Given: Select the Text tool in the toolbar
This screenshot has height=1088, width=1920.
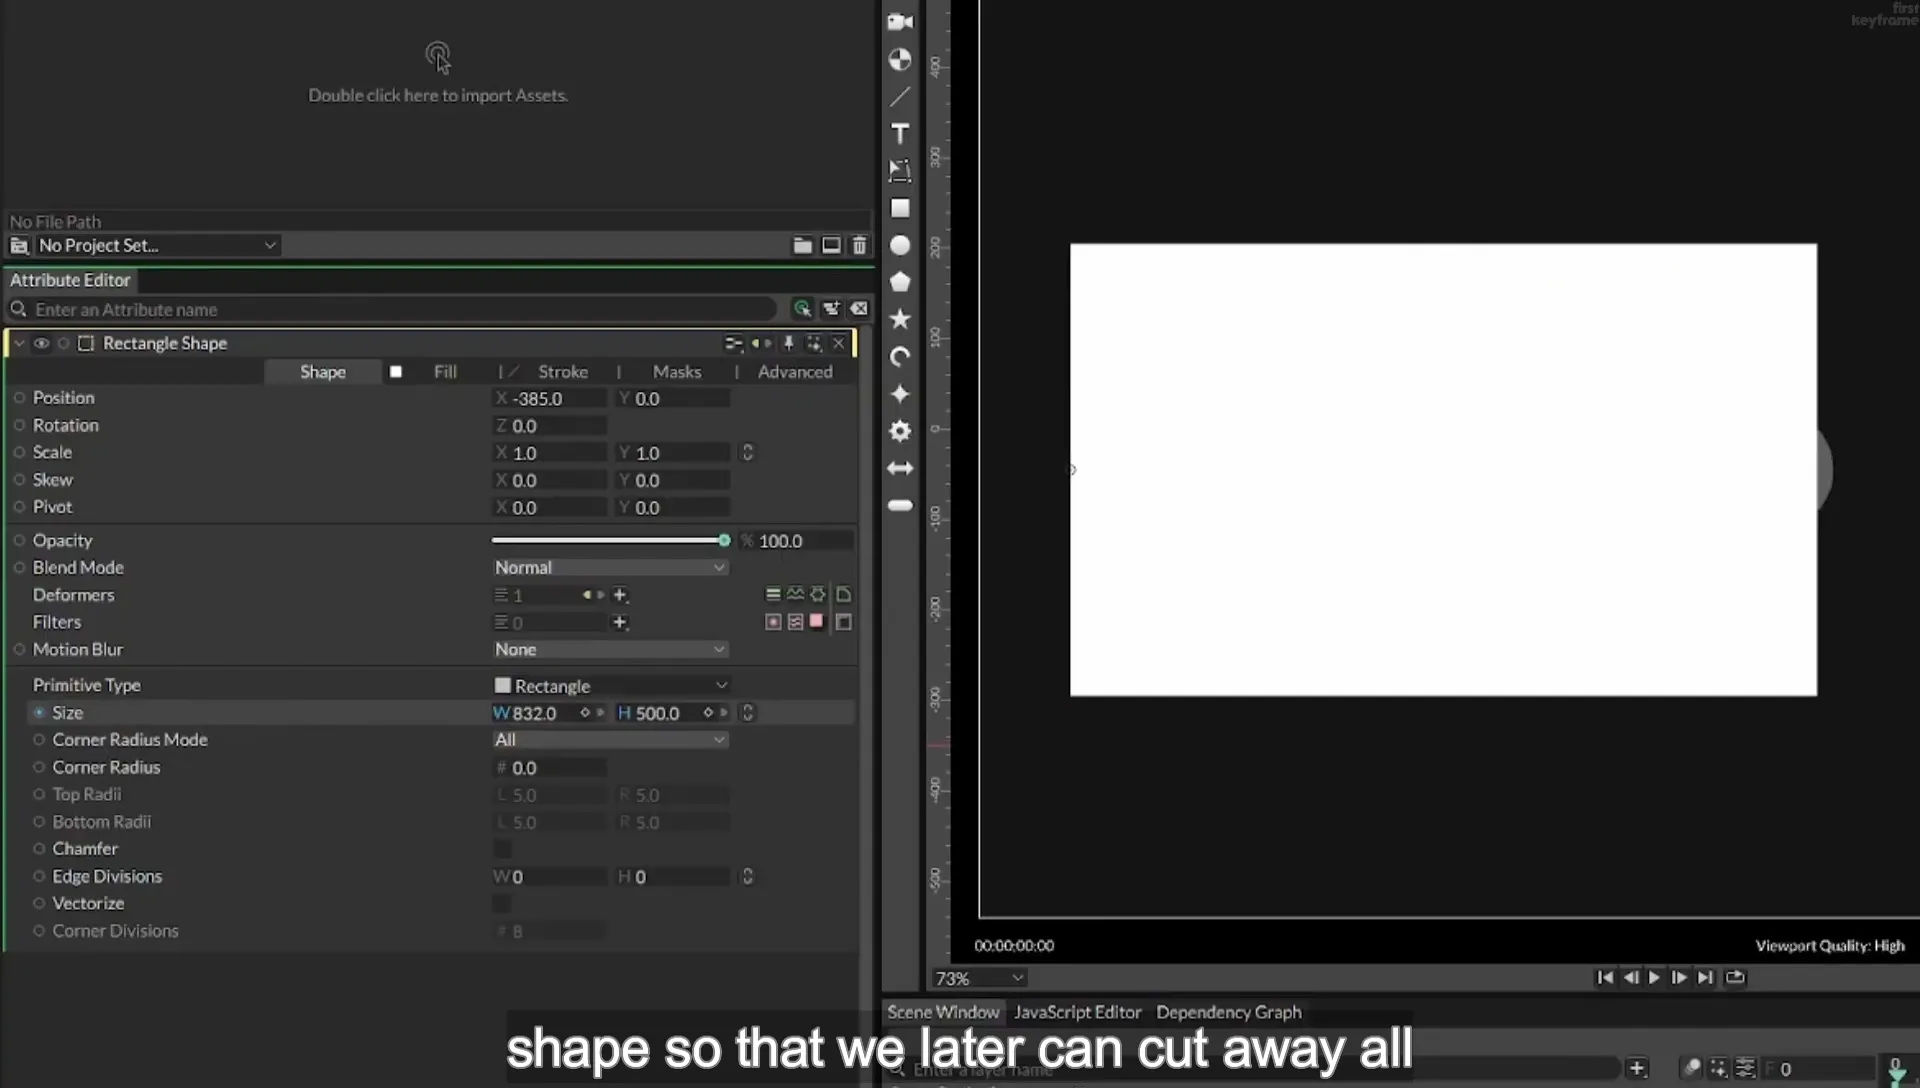Looking at the screenshot, I should (x=900, y=134).
